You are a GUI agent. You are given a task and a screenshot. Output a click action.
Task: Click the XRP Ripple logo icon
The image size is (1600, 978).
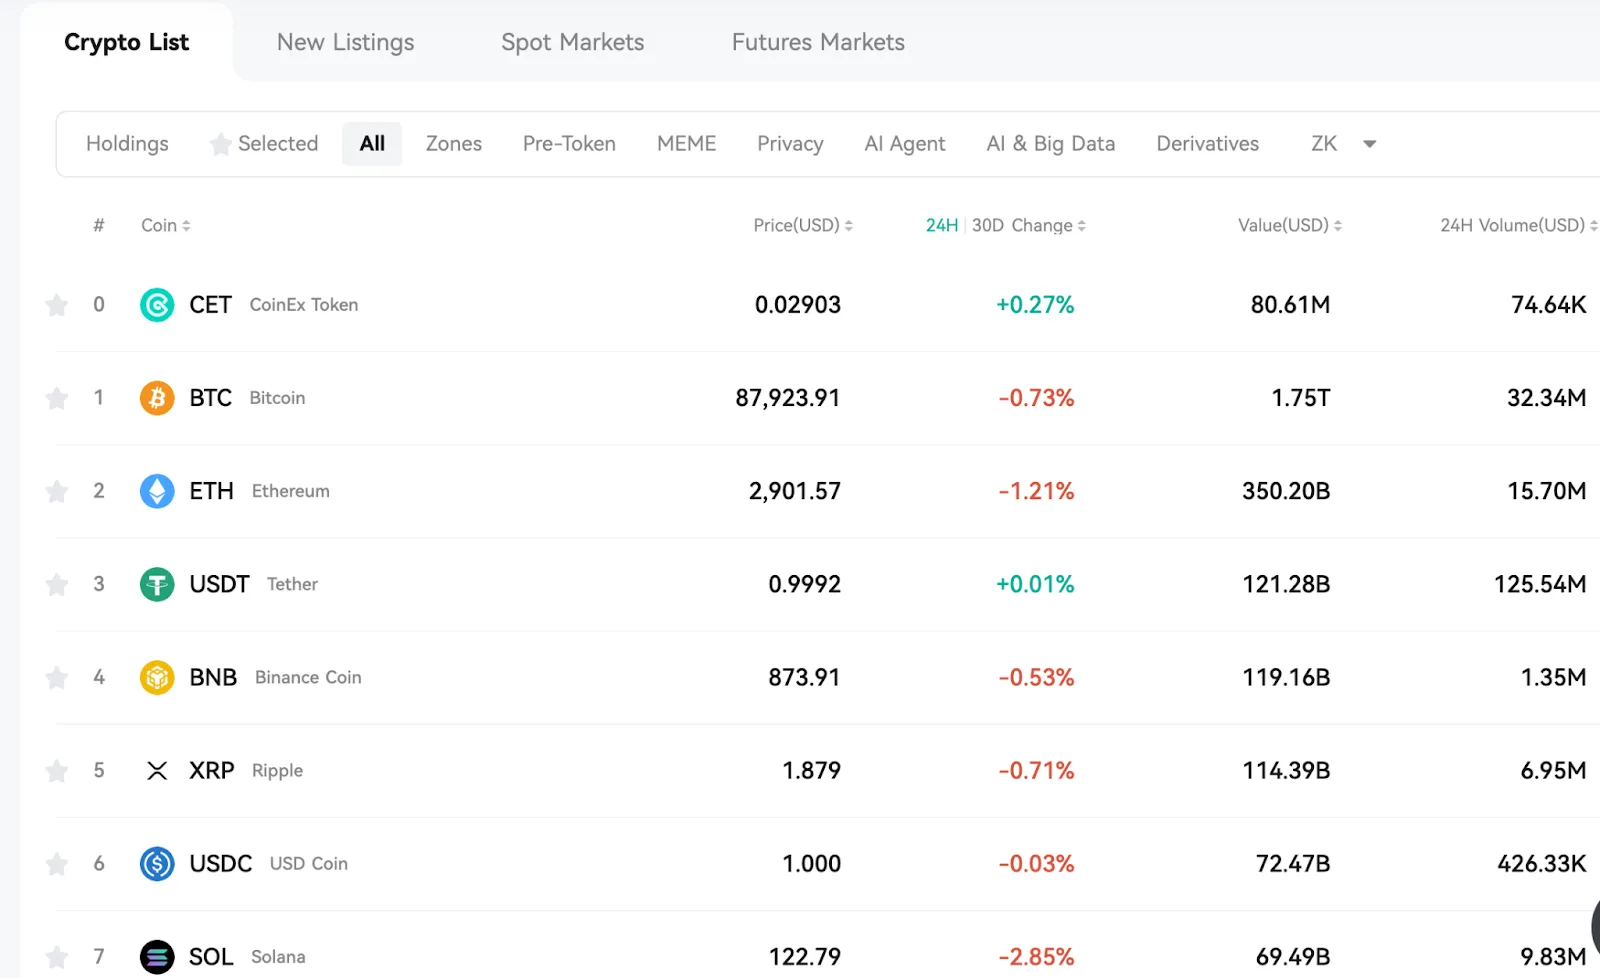coord(157,770)
